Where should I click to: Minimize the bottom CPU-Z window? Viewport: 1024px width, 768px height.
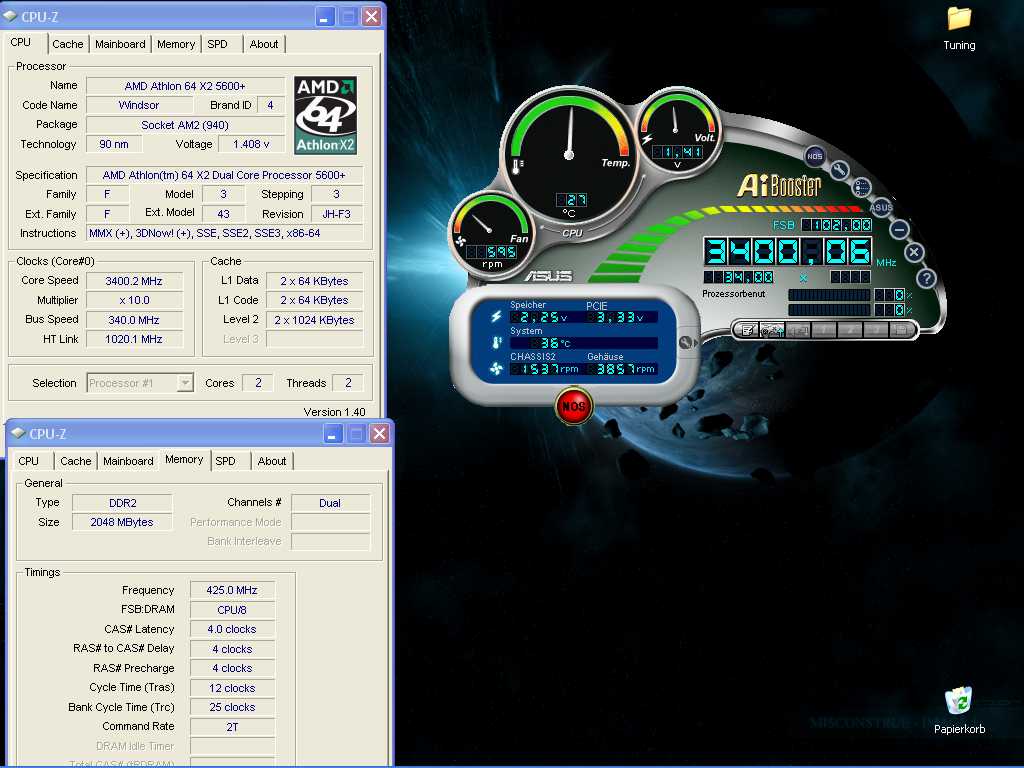click(332, 433)
